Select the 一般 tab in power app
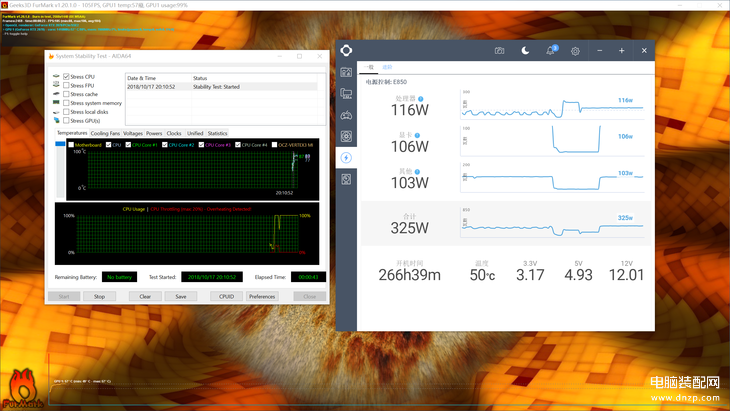Screen dimensions: 730x411 (369, 67)
